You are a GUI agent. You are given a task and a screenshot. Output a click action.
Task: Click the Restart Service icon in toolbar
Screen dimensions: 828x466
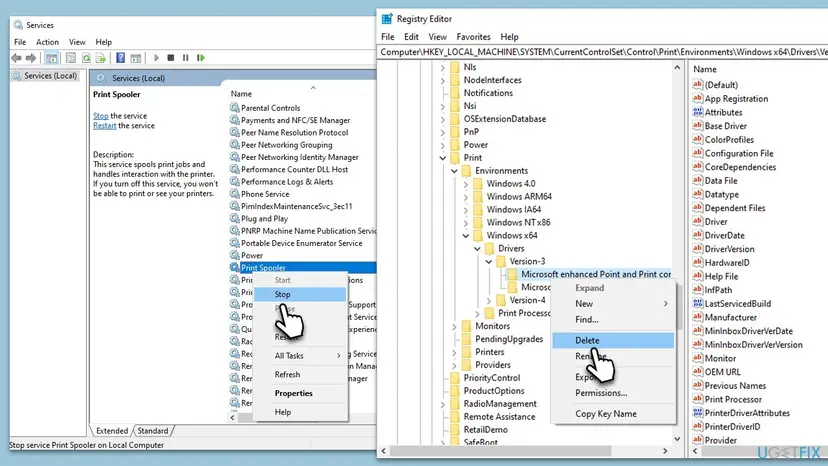pyautogui.click(x=201, y=58)
